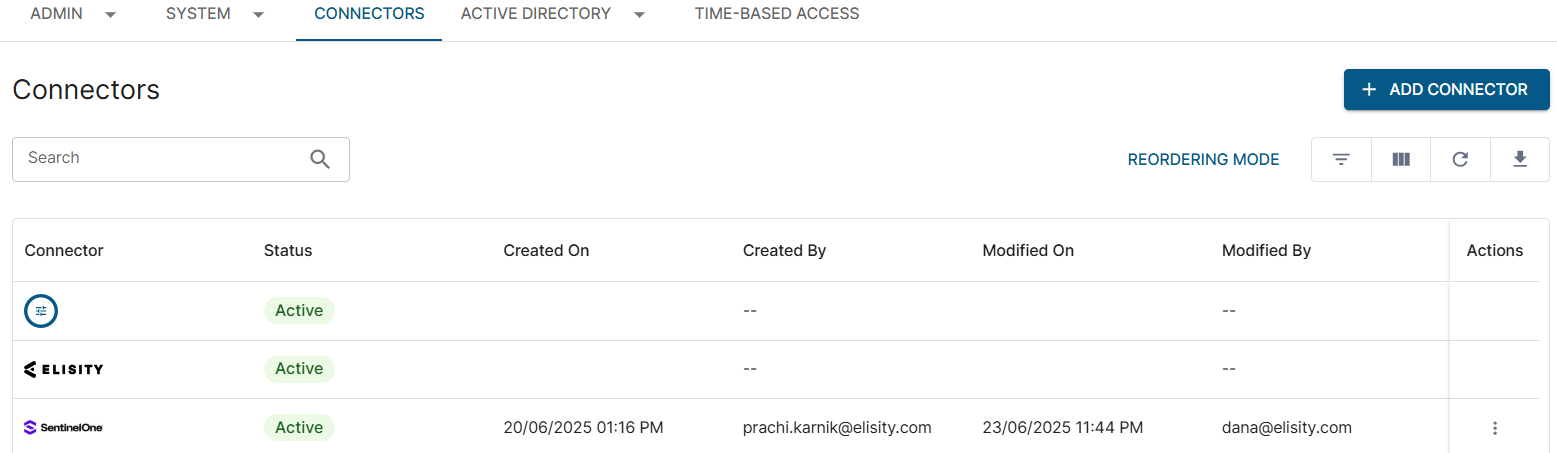This screenshot has height=453, width=1557.
Task: Click the download export icon
Action: coord(1520,159)
